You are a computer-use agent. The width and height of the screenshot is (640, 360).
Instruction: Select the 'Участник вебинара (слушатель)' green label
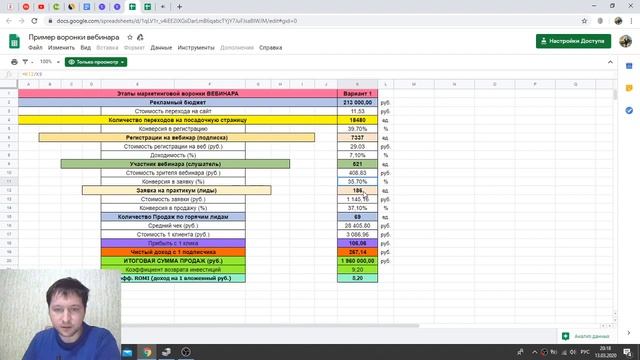click(176, 164)
